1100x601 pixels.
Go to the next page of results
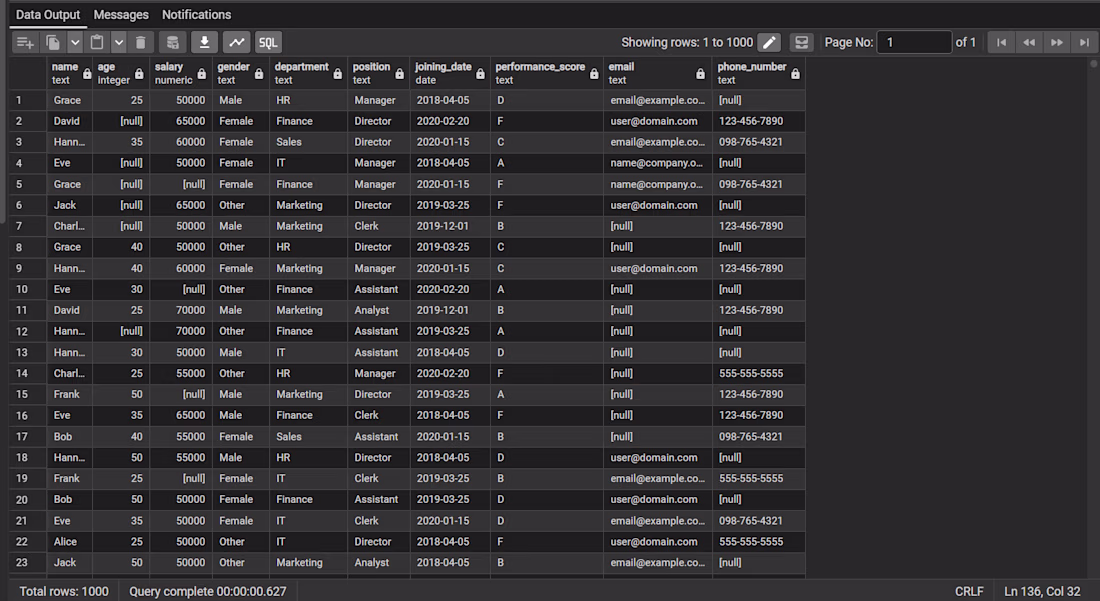tap(1057, 42)
